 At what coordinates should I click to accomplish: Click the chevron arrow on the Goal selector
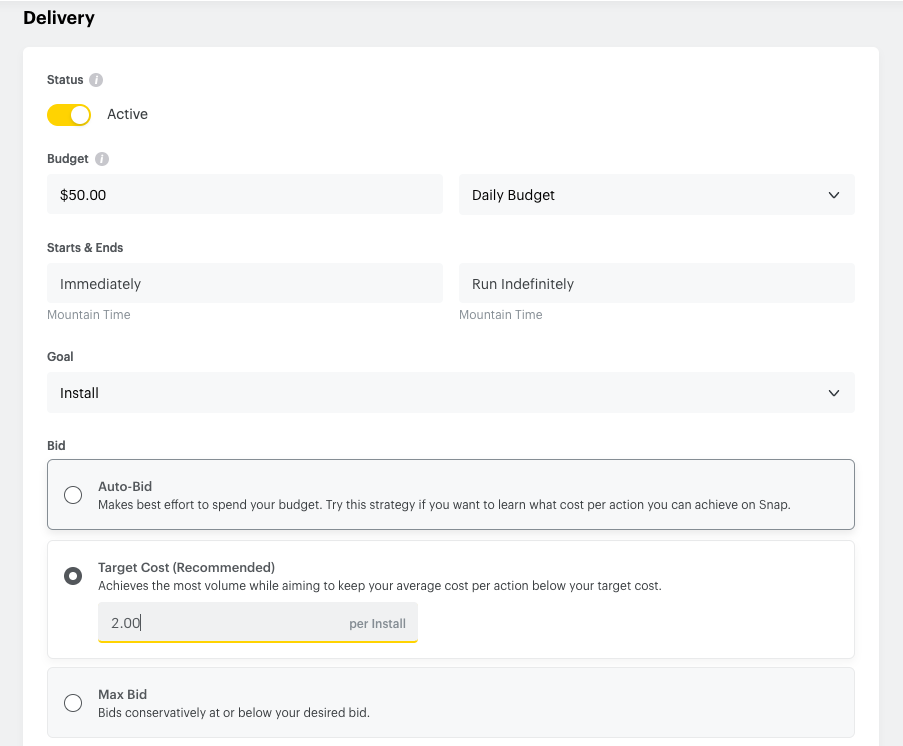tap(834, 393)
